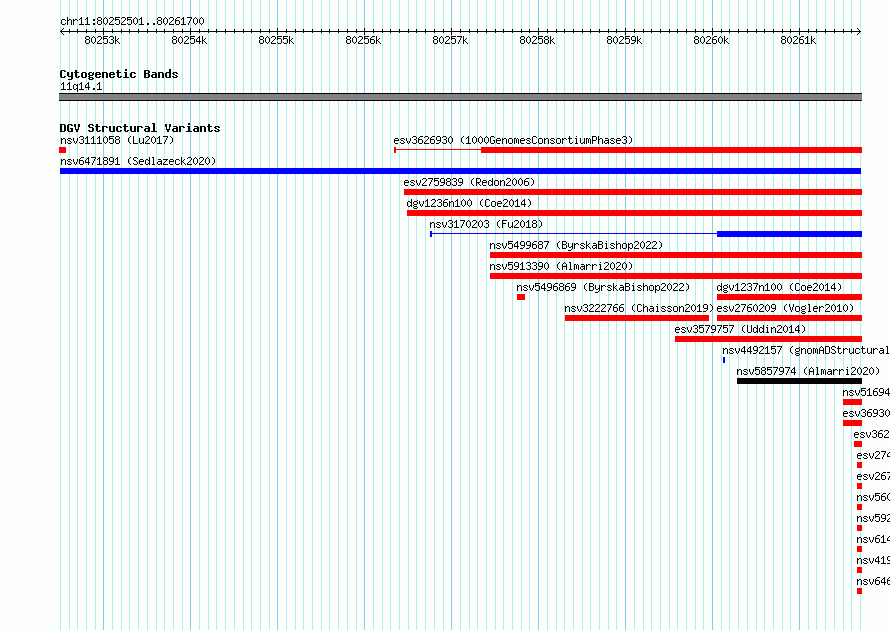890x630 pixels.
Task: Select the red bar under nsv3222766 (Chaisson2019)
Action: pos(637,318)
